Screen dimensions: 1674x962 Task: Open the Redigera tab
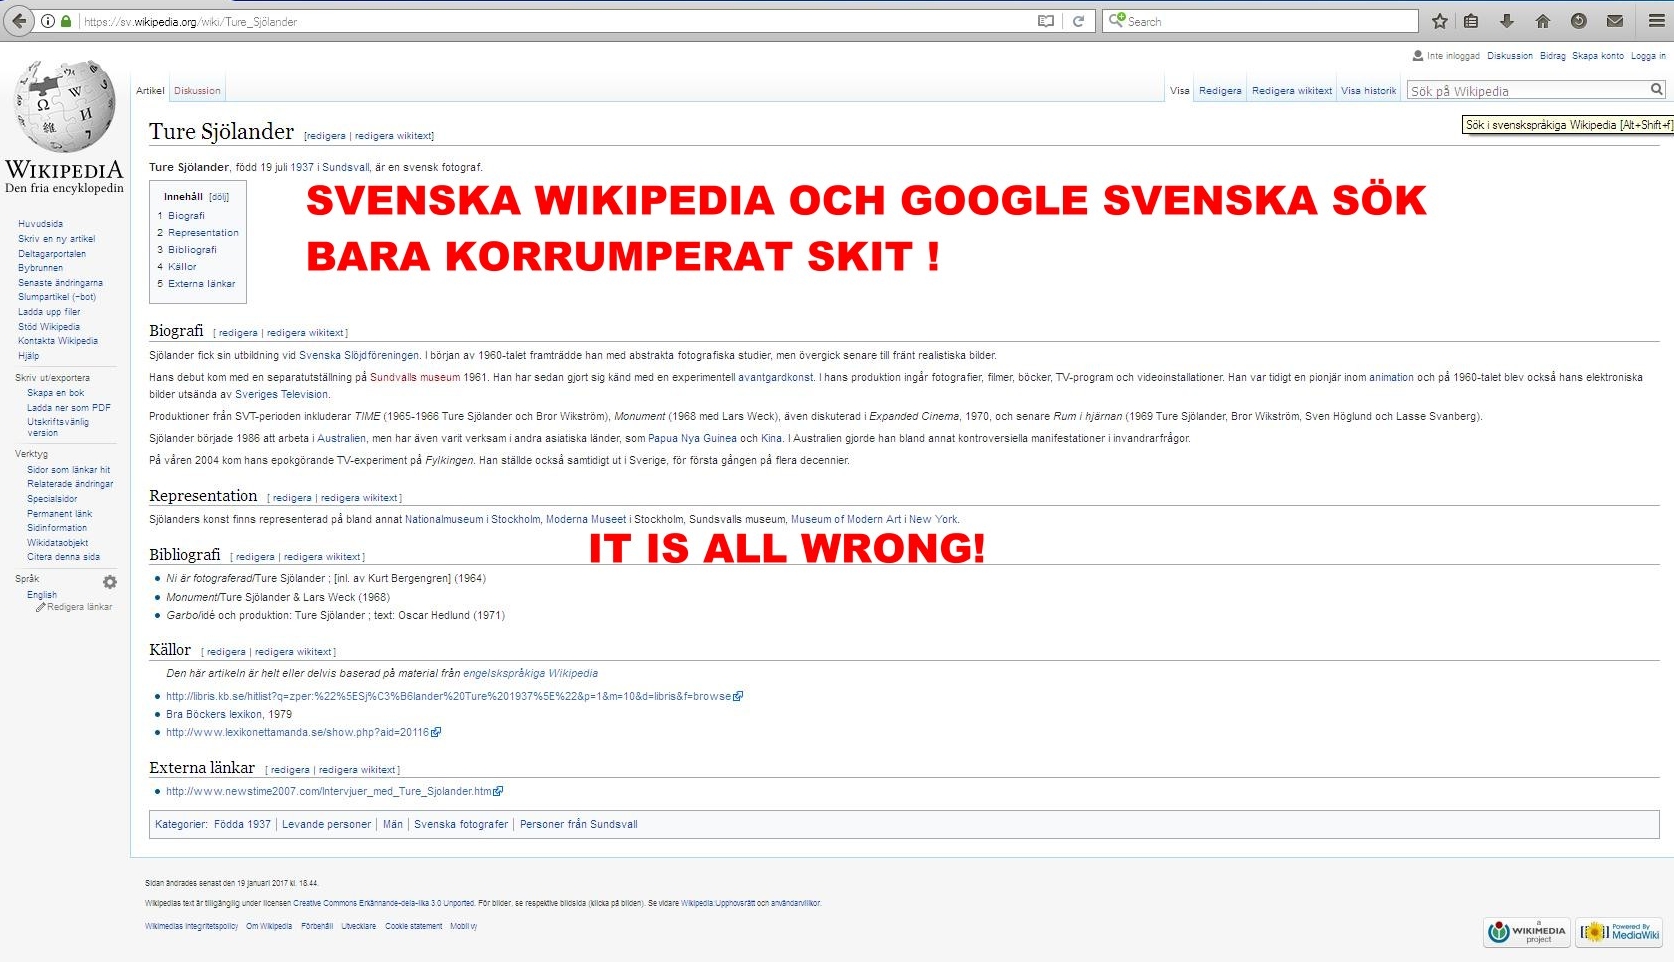point(1220,91)
